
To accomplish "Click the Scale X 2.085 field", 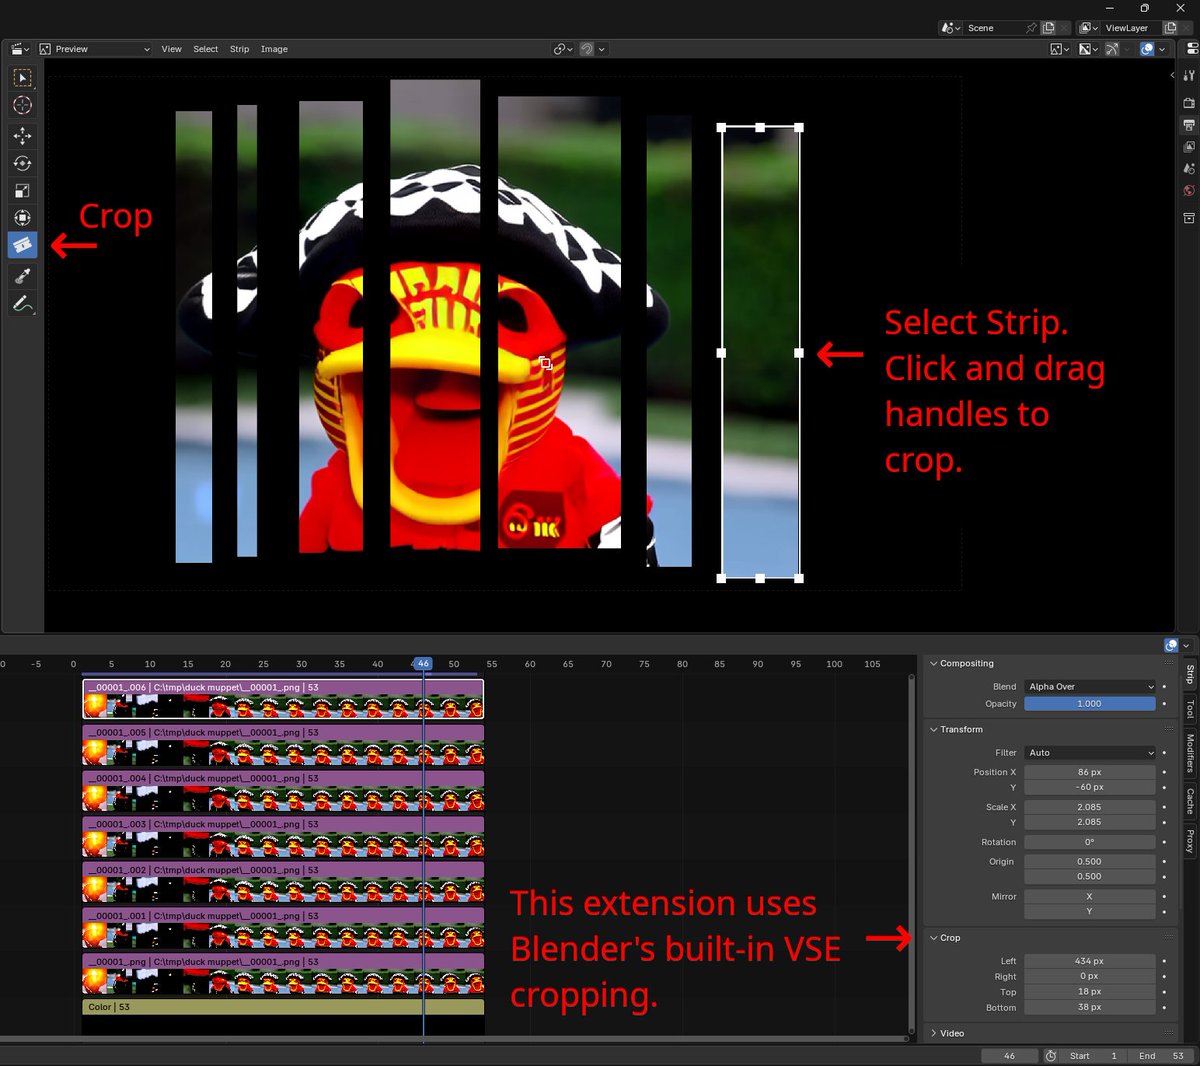I will tap(1090, 807).
